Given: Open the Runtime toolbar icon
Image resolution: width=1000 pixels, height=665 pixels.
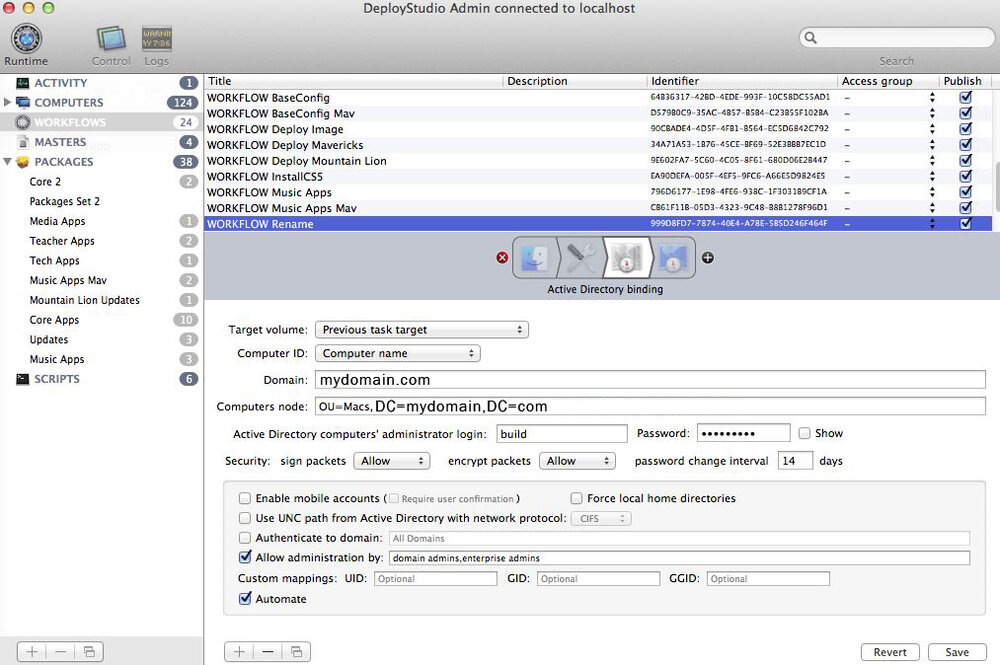Looking at the screenshot, I should tap(26, 39).
